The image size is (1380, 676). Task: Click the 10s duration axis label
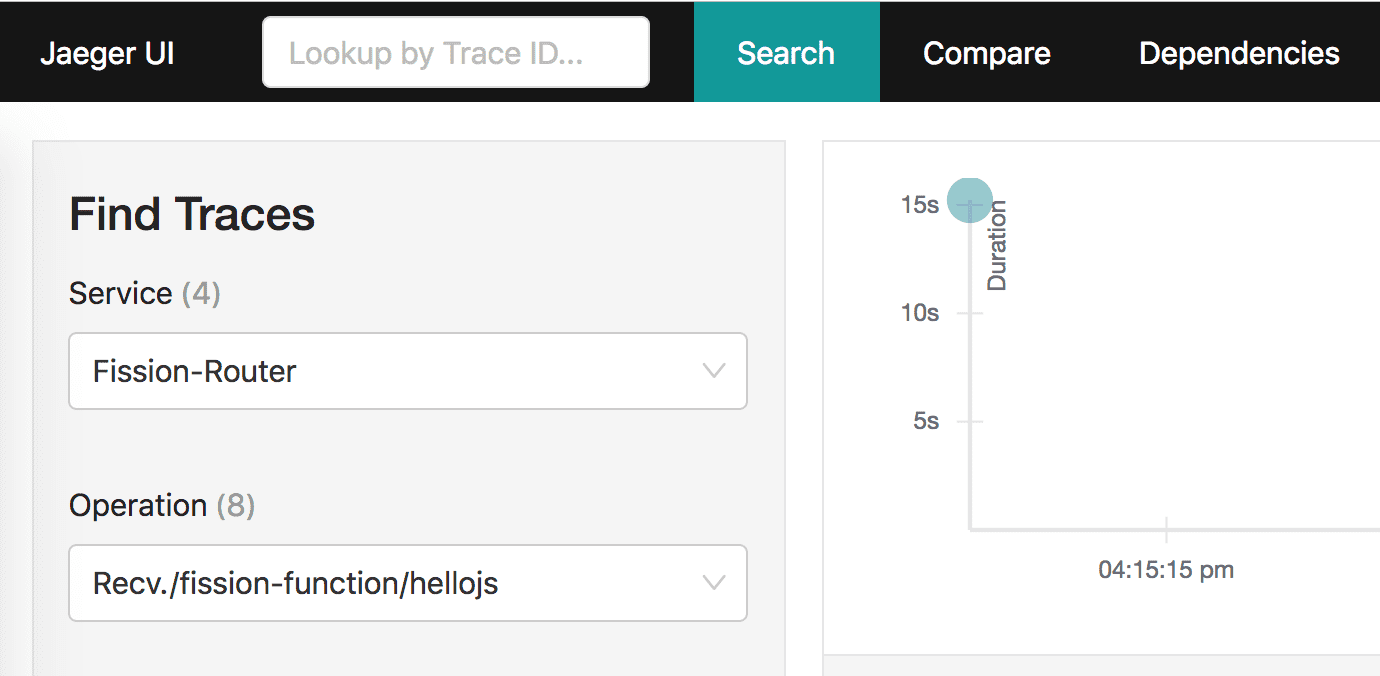pyautogui.click(x=919, y=313)
